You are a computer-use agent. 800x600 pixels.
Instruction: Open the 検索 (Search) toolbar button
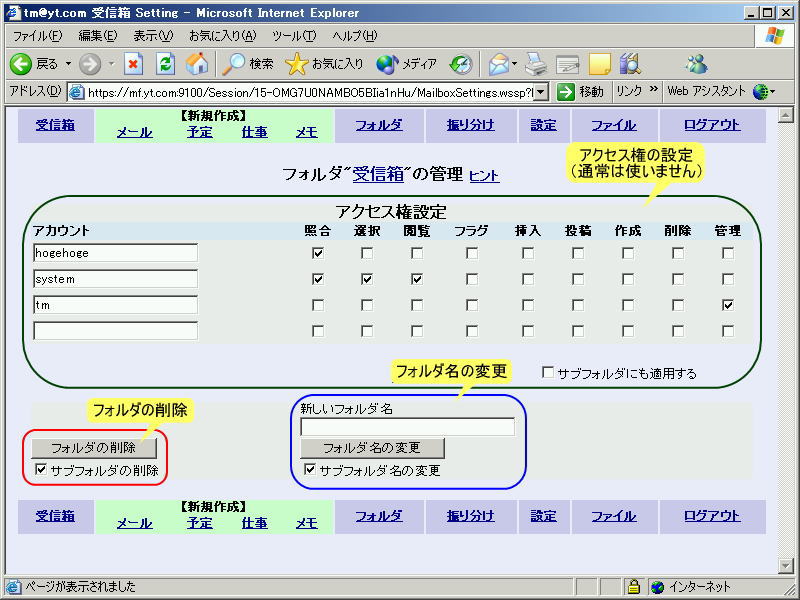coord(247,64)
